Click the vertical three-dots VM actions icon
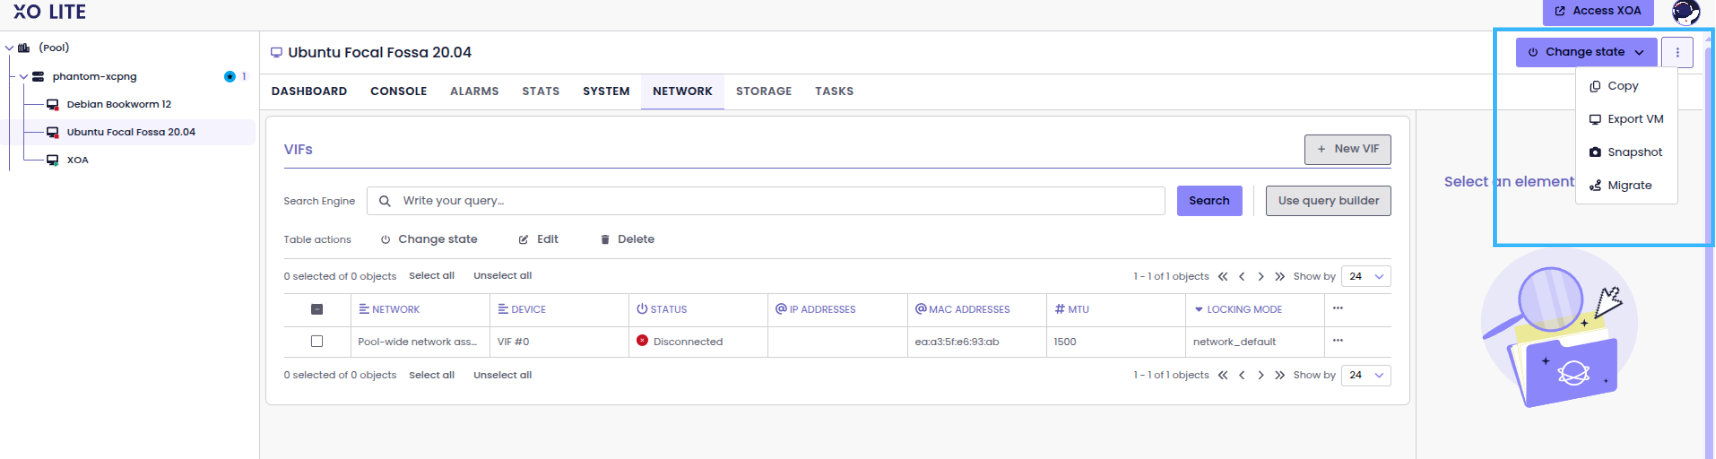Viewport: 1716px width, 459px height. [1677, 52]
